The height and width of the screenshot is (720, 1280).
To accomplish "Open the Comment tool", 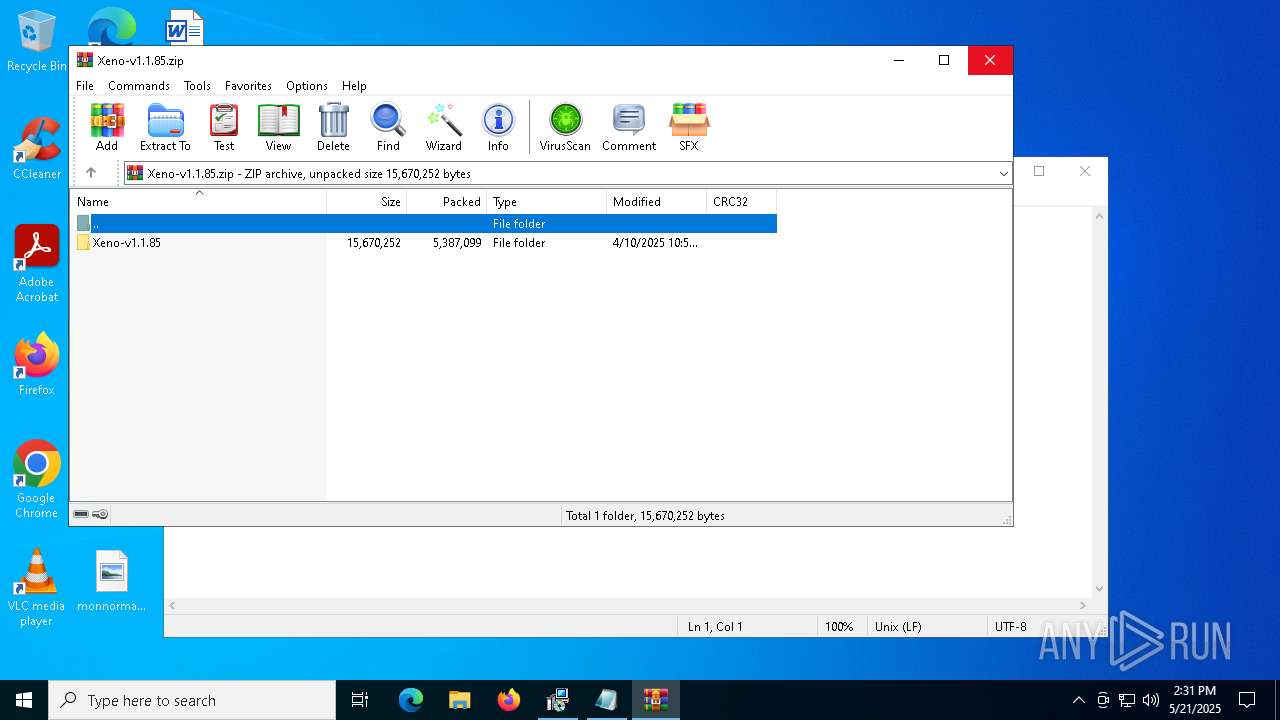I will click(x=629, y=127).
